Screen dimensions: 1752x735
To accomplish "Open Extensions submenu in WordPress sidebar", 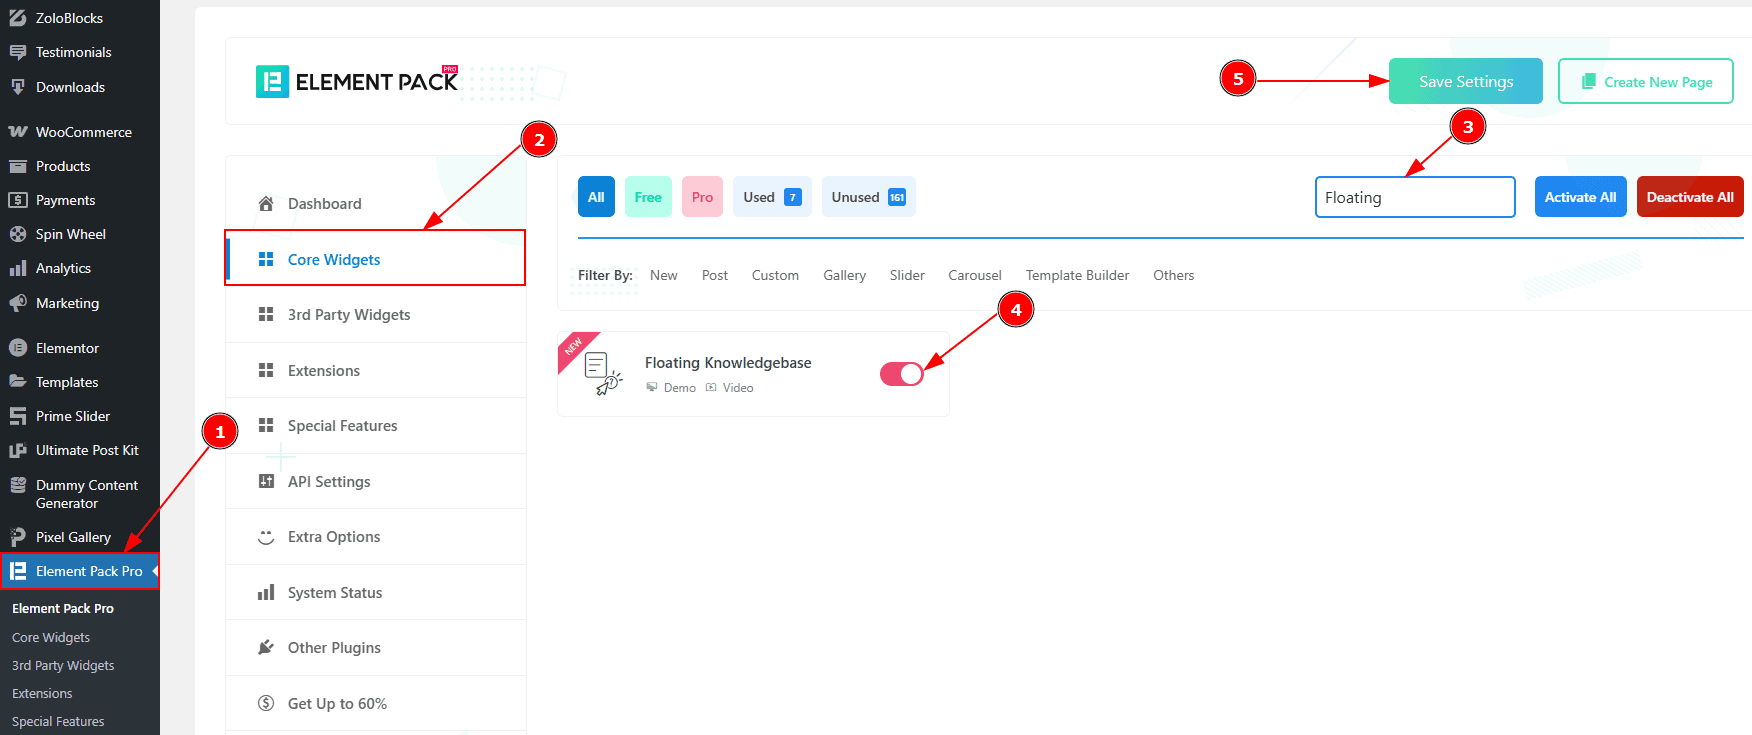I will pyautogui.click(x=42, y=693).
